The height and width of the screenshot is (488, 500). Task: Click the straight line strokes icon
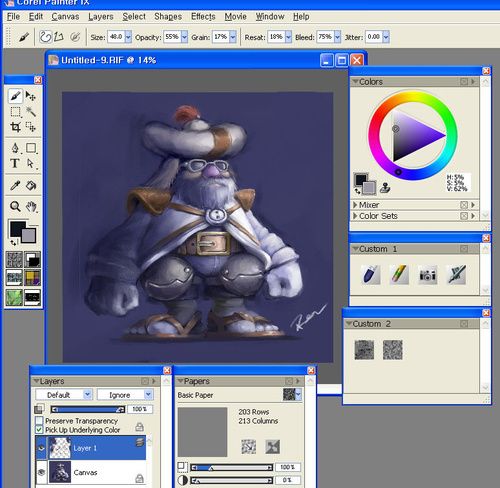coord(59,37)
